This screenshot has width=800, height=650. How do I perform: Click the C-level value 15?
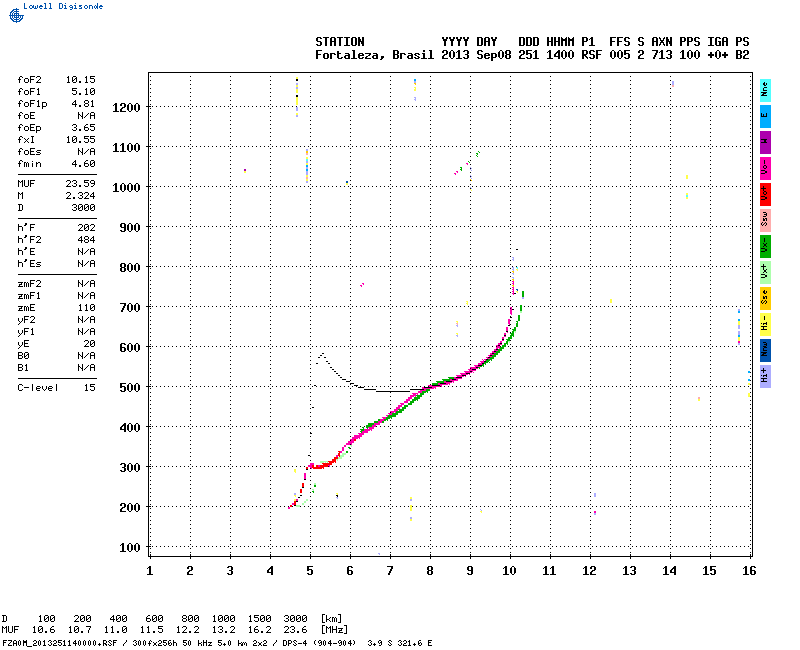89,388
